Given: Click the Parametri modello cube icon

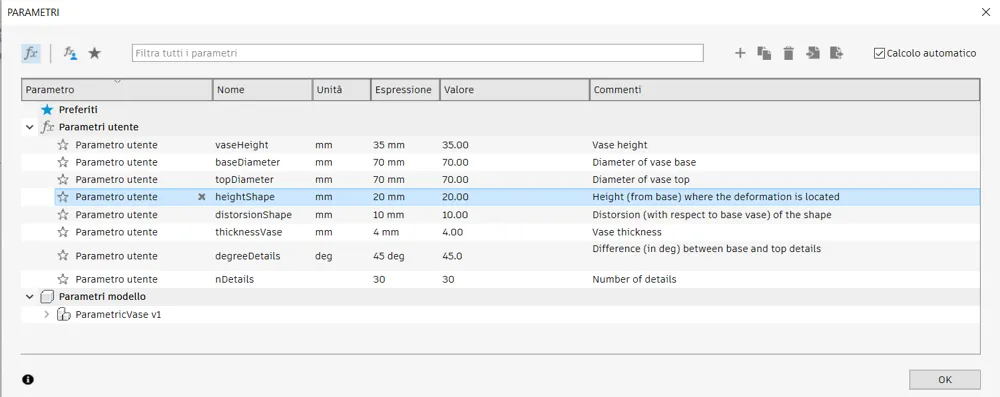Looking at the screenshot, I should click(47, 297).
